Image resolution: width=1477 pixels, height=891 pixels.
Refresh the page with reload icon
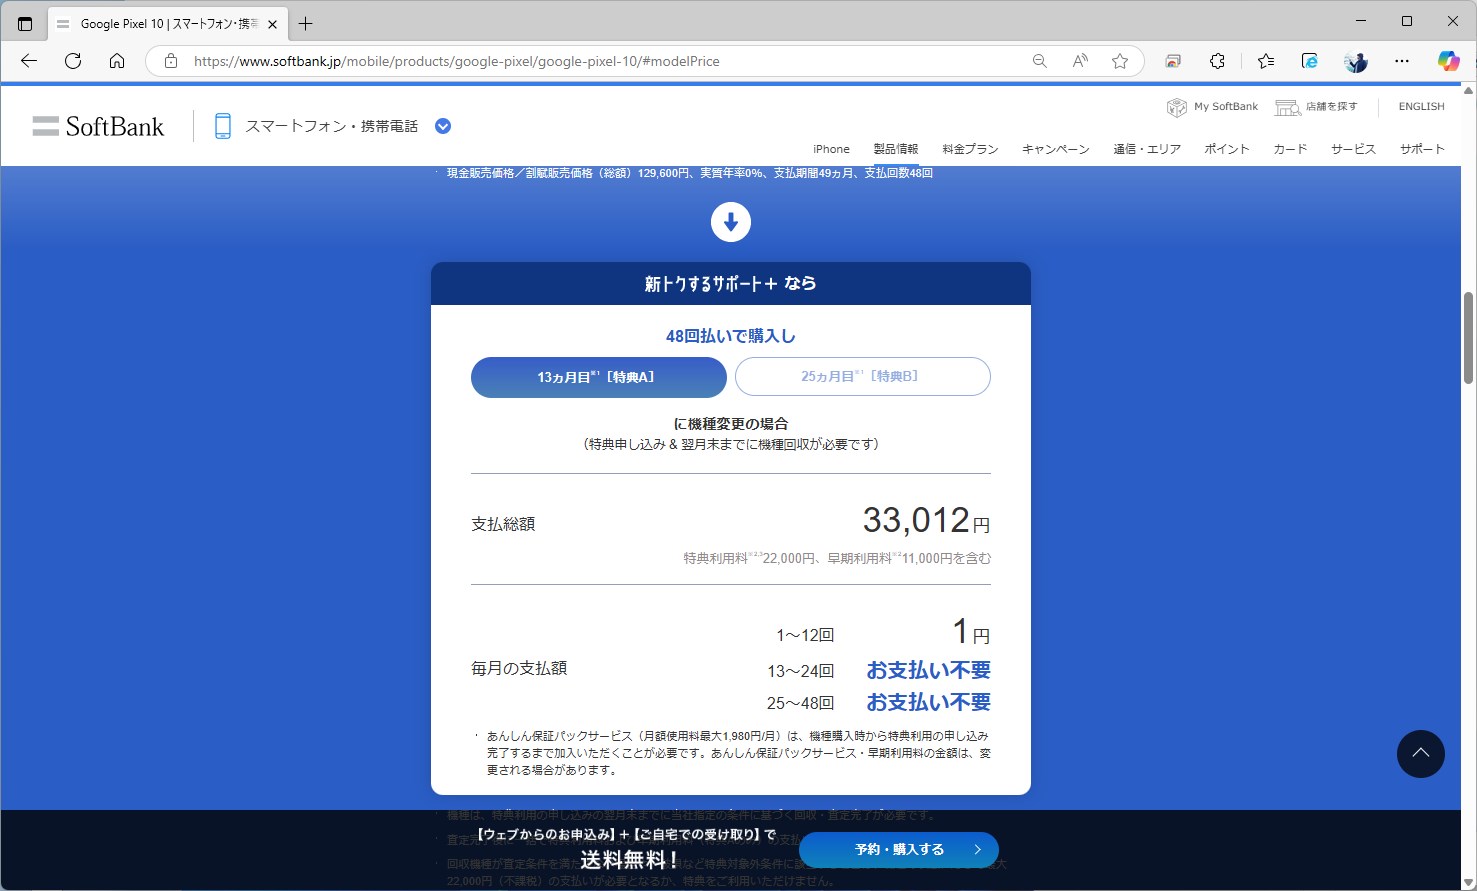(73, 61)
